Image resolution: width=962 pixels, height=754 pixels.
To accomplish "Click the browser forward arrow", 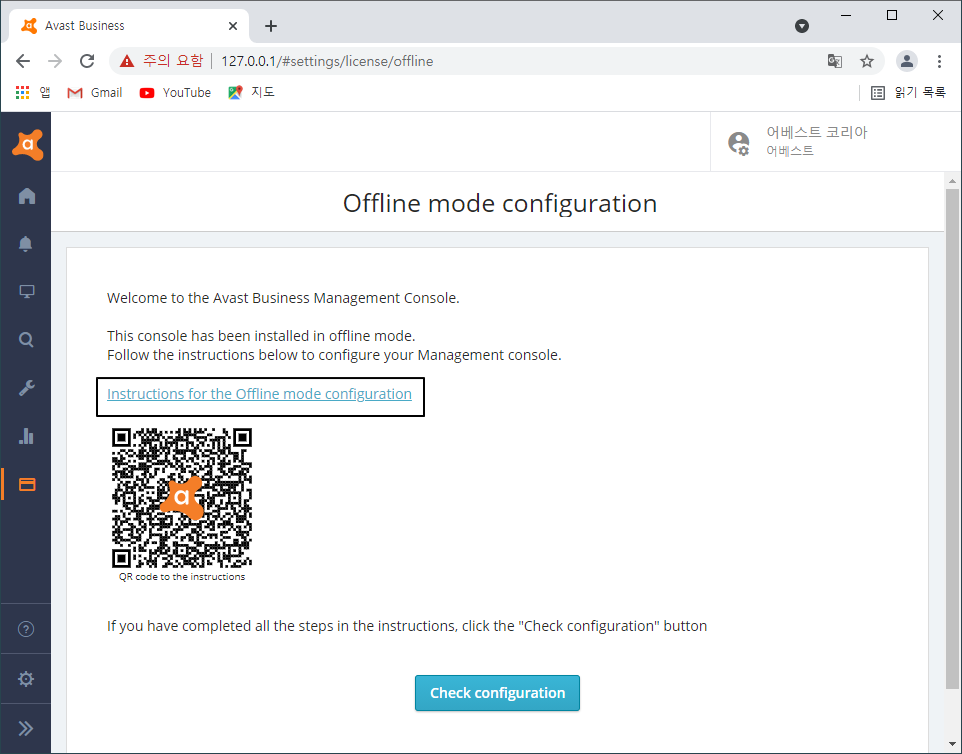I will pyautogui.click(x=55, y=61).
